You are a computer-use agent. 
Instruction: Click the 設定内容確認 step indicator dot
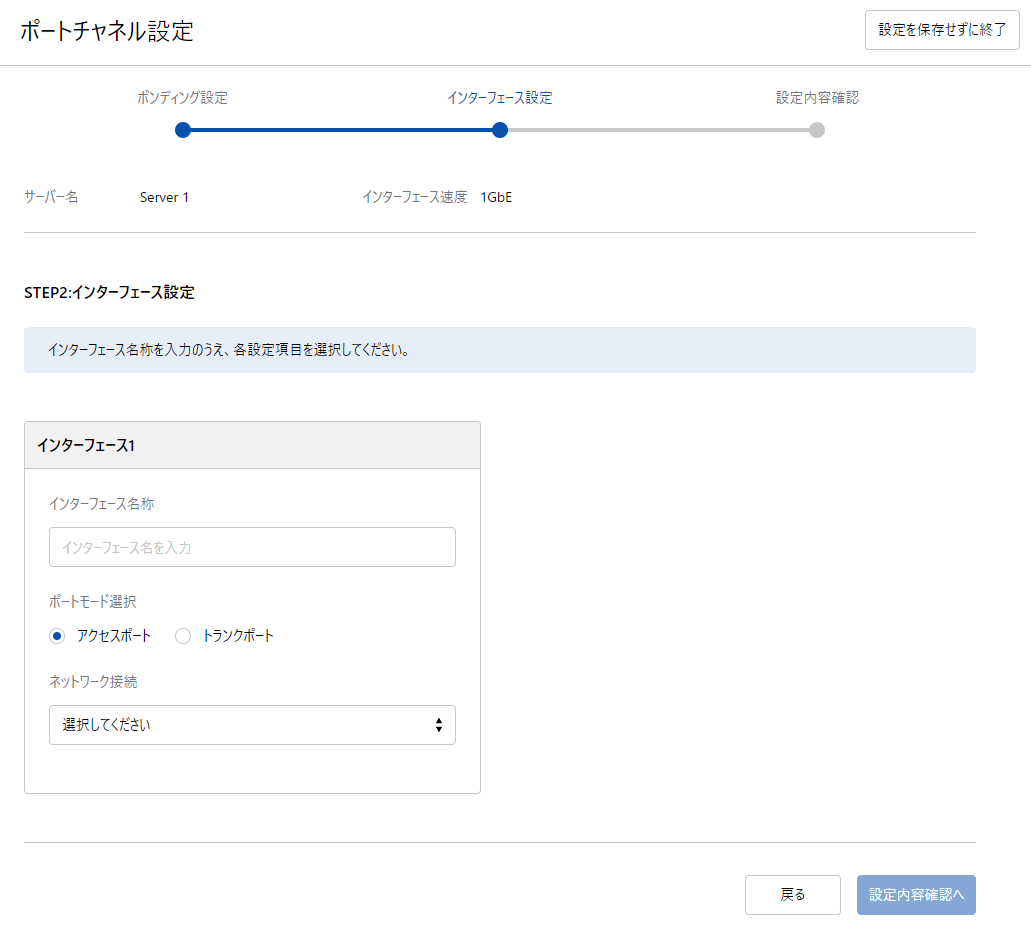(817, 130)
